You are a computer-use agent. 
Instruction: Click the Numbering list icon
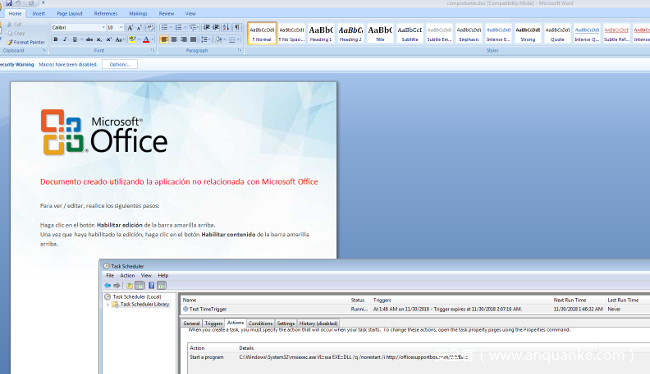[x=178, y=28]
